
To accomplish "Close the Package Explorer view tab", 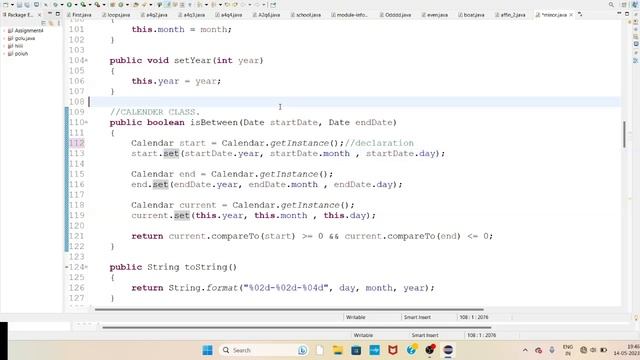I will point(40,15).
